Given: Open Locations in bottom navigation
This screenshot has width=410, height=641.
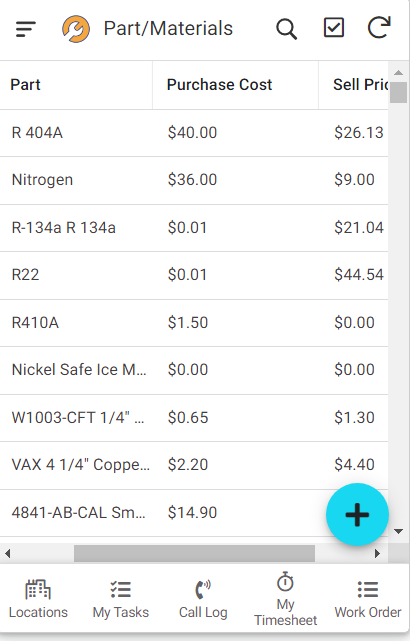Looking at the screenshot, I should click(38, 599).
